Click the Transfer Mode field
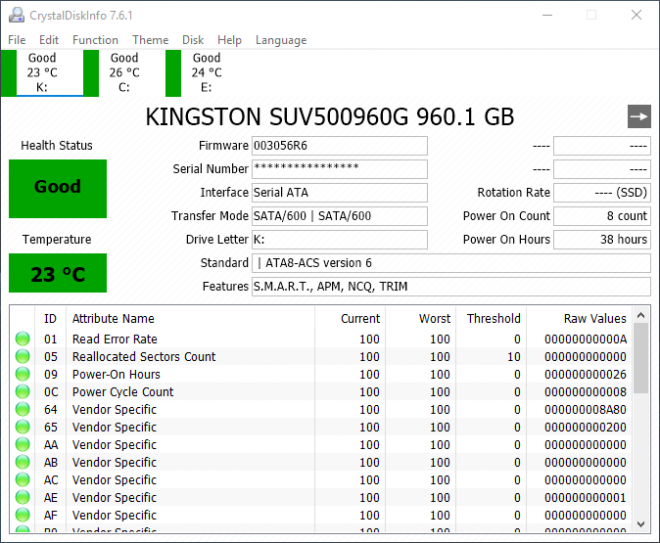Viewport: 660px width, 543px height. [340, 216]
